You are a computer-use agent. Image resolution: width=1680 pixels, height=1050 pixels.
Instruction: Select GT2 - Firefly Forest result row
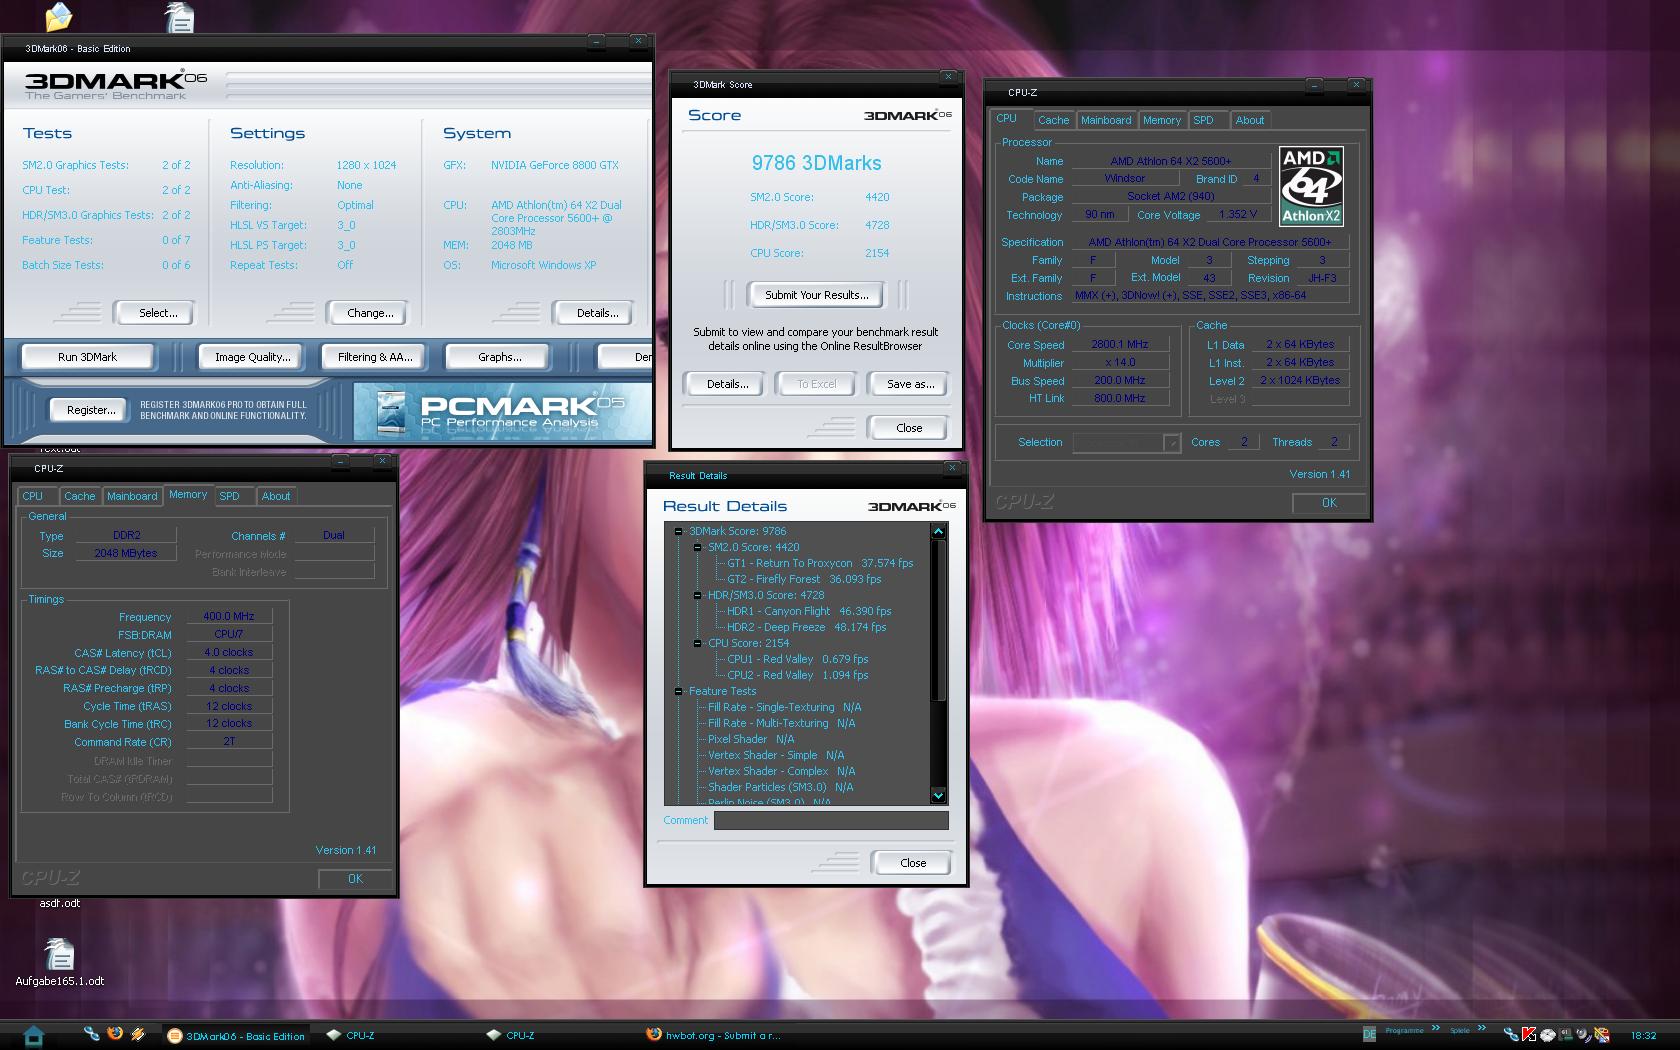point(803,579)
